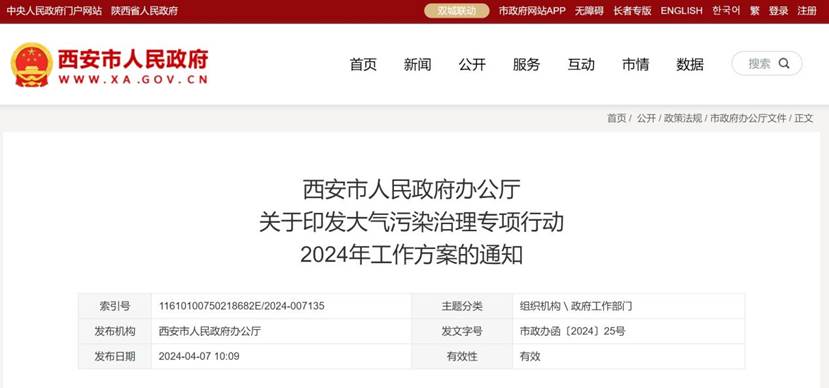Switch site language to ENGLISH

[681, 11]
